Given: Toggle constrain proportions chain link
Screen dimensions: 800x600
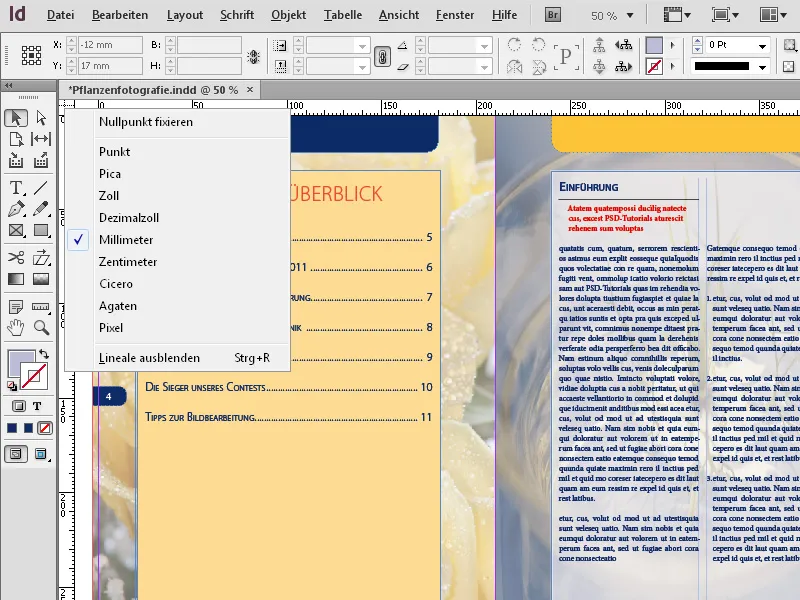Looking at the screenshot, I should pos(382,56).
